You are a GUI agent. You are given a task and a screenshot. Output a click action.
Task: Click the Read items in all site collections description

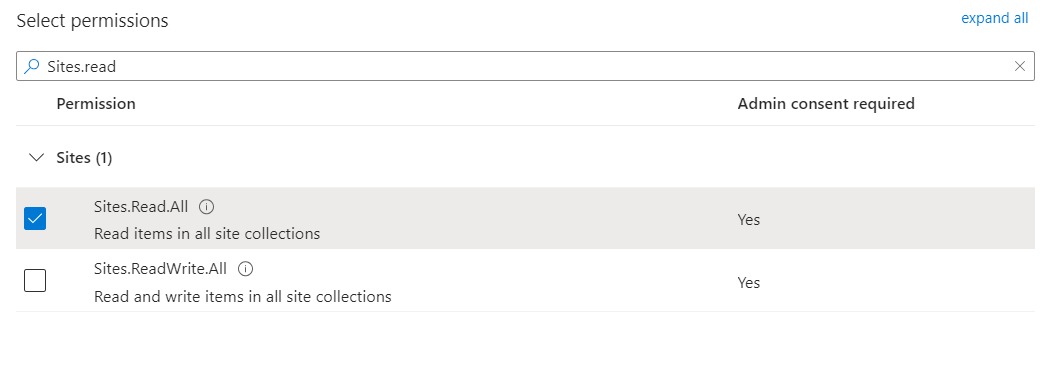[207, 234]
